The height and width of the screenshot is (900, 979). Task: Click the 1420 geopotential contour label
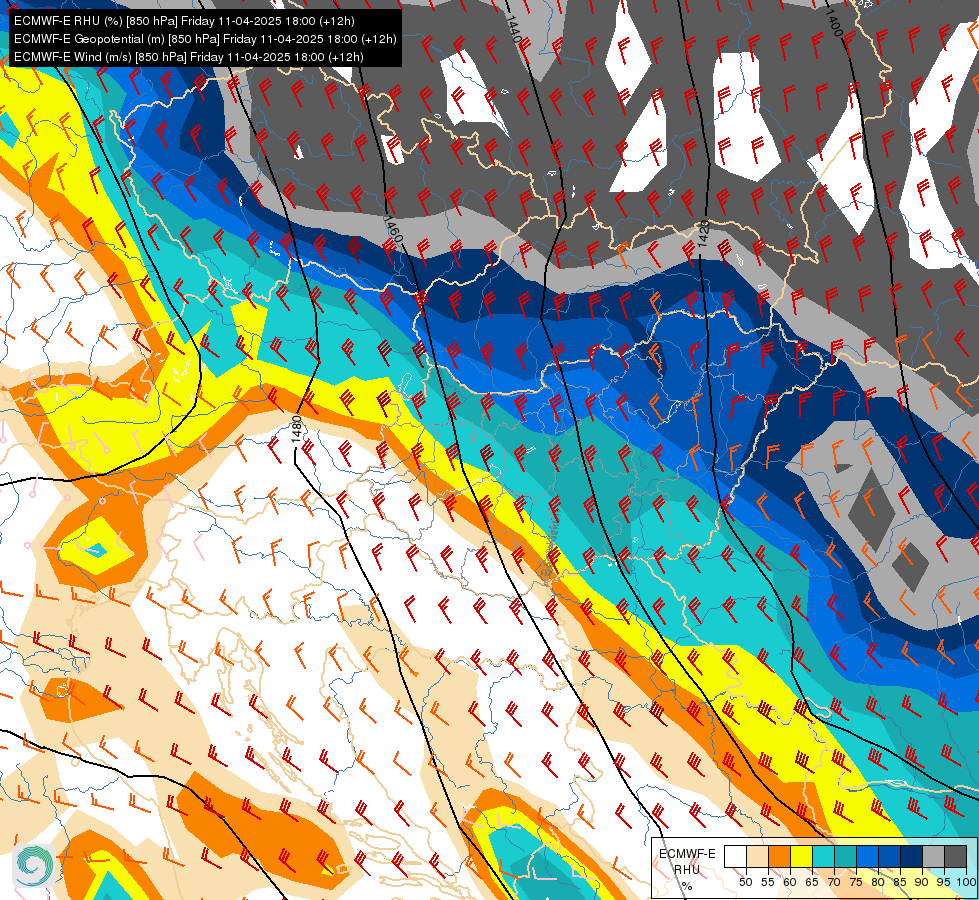coord(703,234)
